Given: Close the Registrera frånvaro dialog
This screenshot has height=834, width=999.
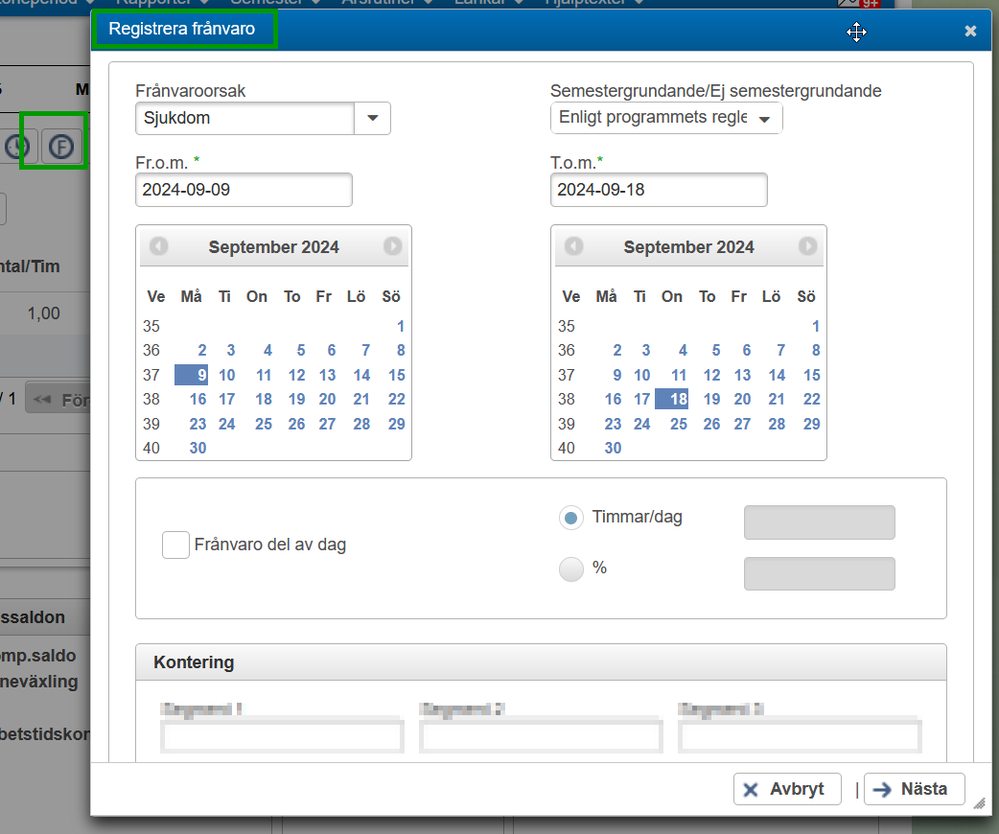Looking at the screenshot, I should click(970, 31).
